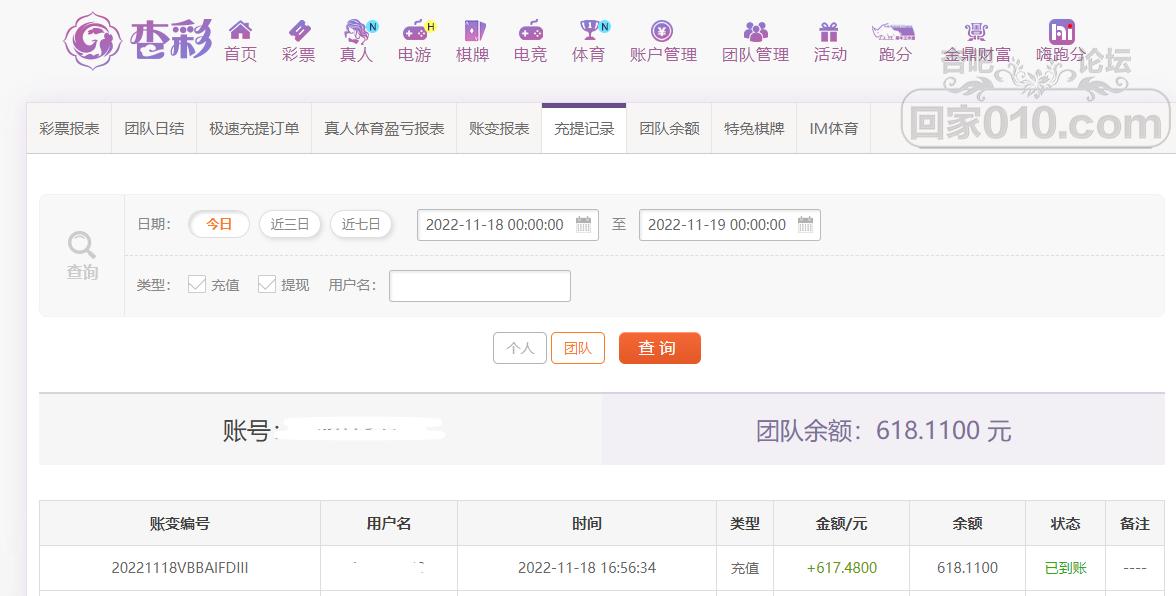Open the start date calendar picker
Image resolution: width=1176 pixels, height=596 pixels.
[x=583, y=224]
